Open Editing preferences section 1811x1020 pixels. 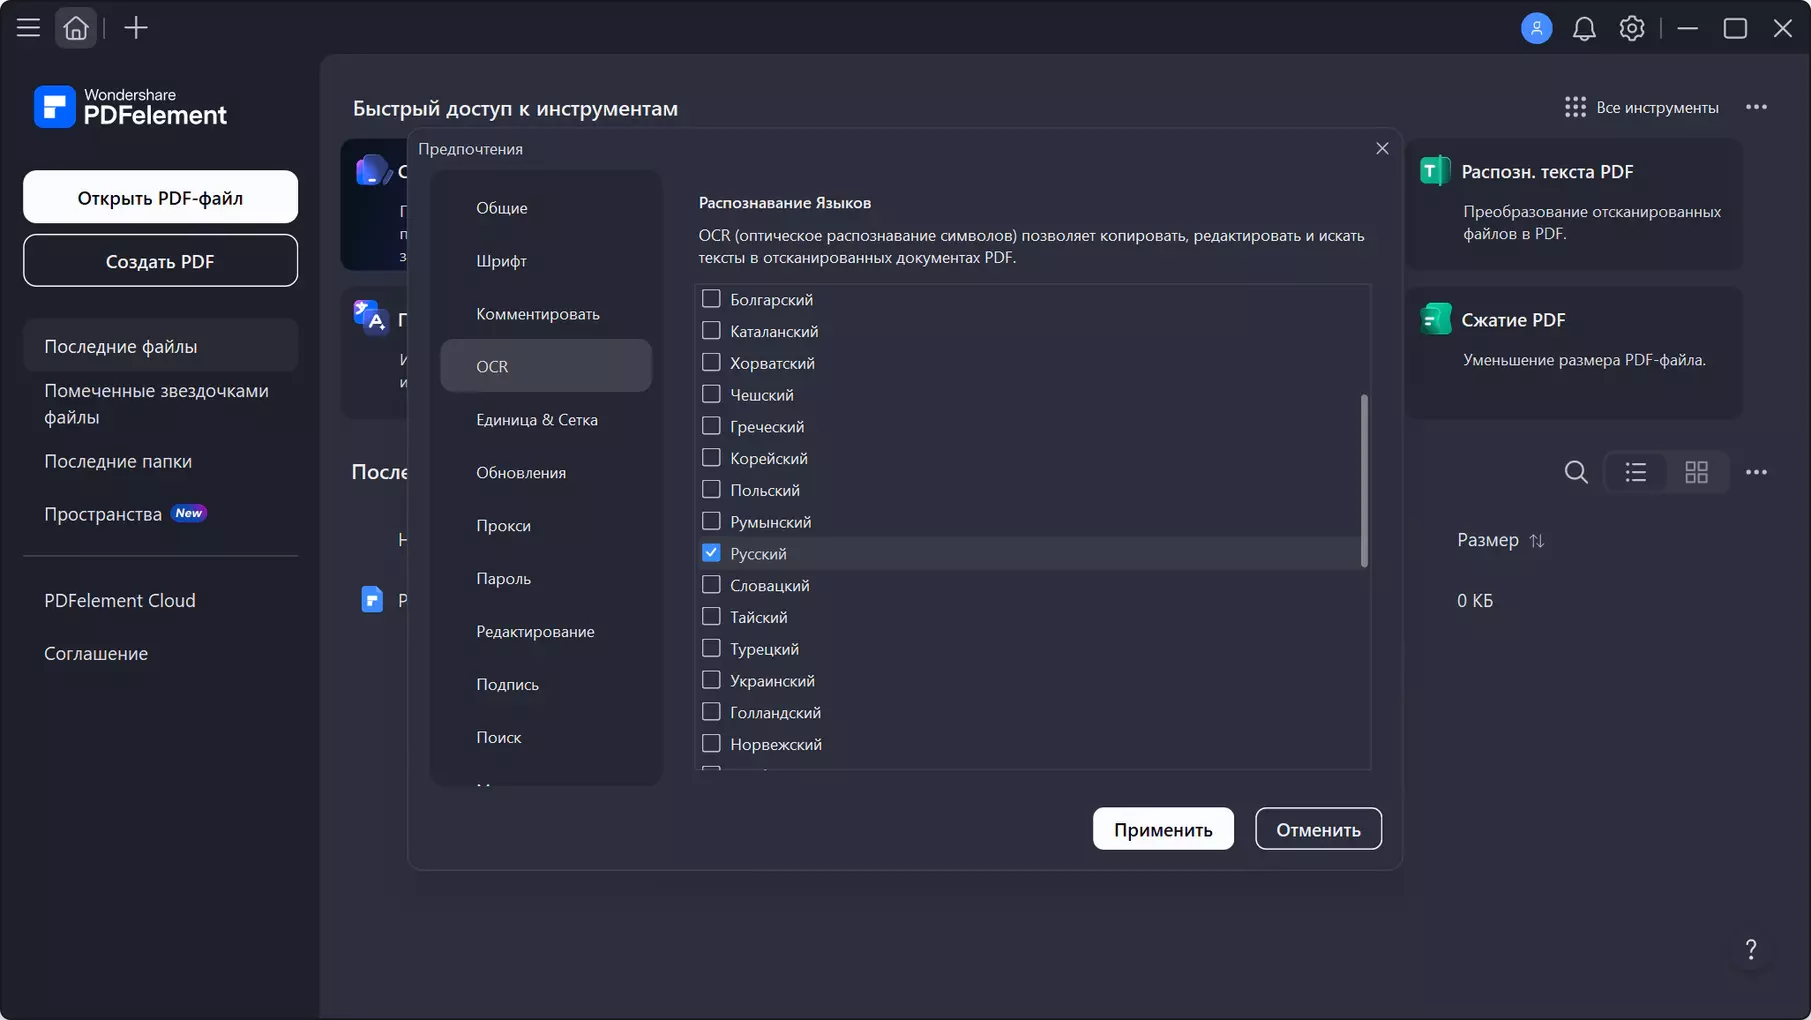(x=546, y=631)
